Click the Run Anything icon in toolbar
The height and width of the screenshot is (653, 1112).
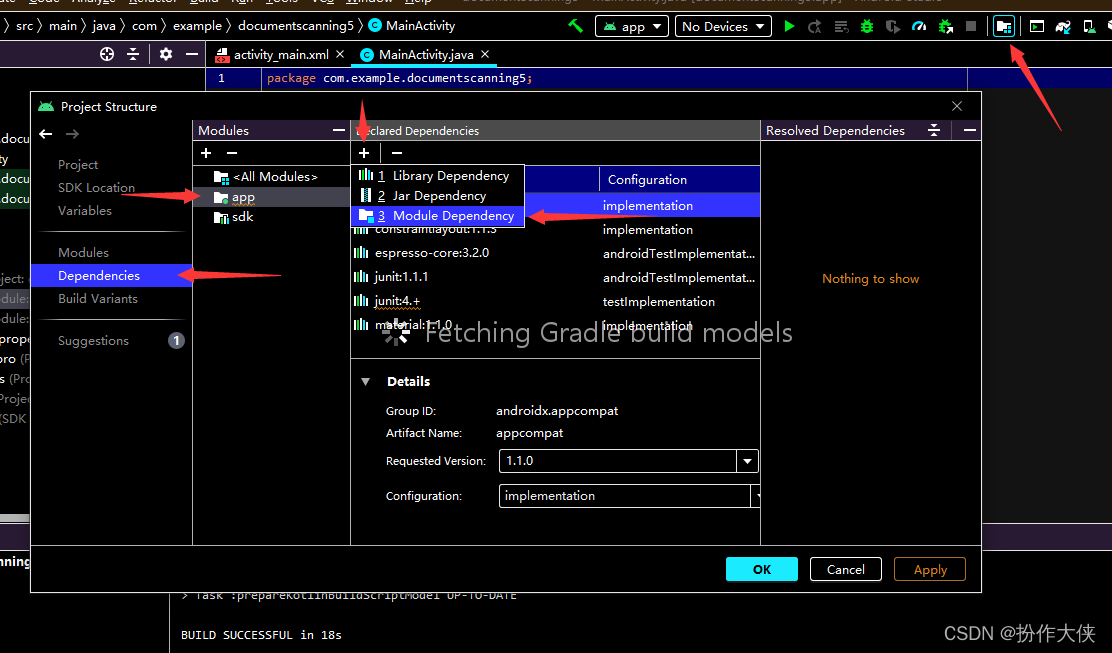click(1037, 26)
